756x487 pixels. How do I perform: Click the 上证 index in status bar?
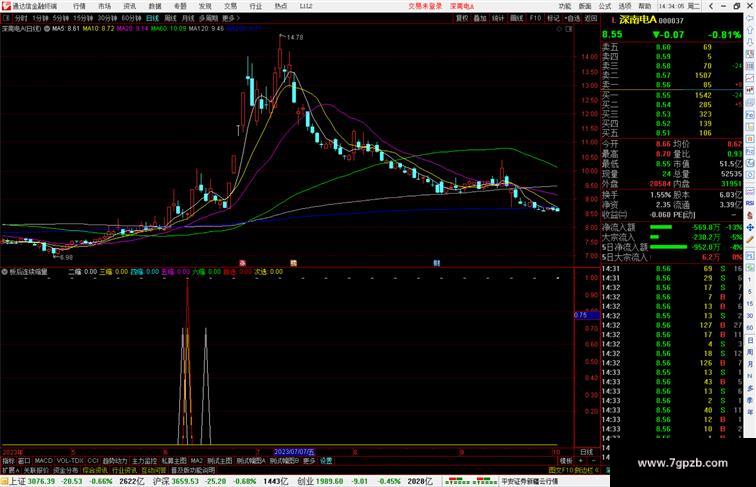(x=17, y=481)
